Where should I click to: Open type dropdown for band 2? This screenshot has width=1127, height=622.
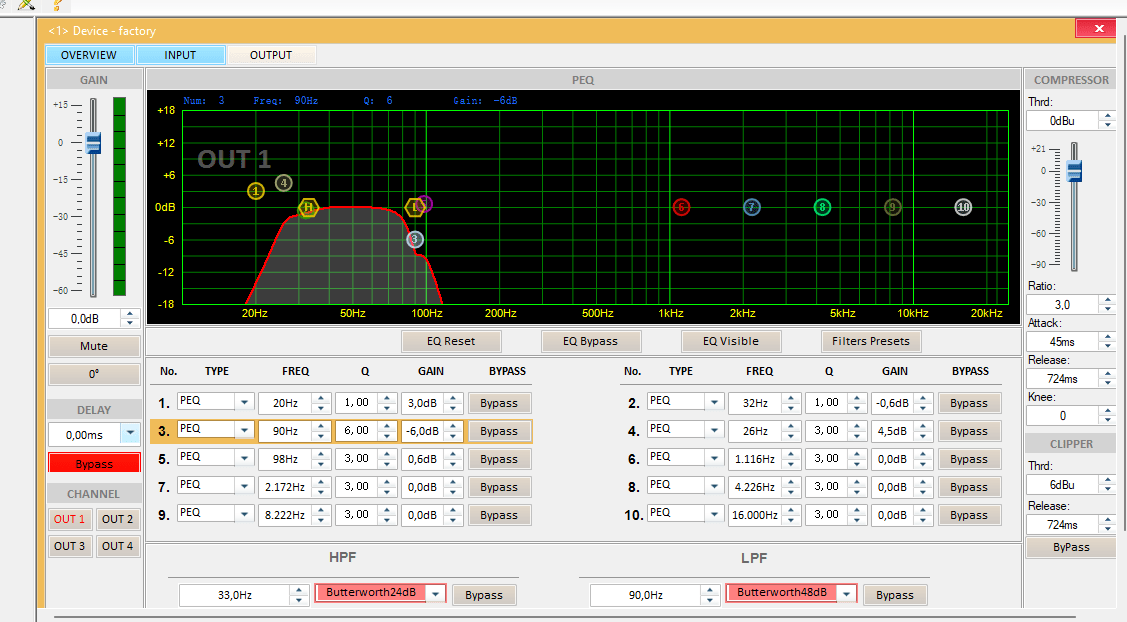pos(714,402)
